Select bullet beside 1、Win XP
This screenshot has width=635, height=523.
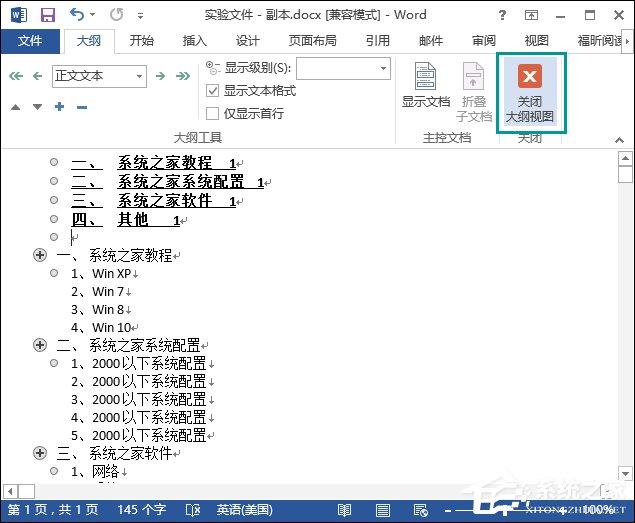click(54, 273)
